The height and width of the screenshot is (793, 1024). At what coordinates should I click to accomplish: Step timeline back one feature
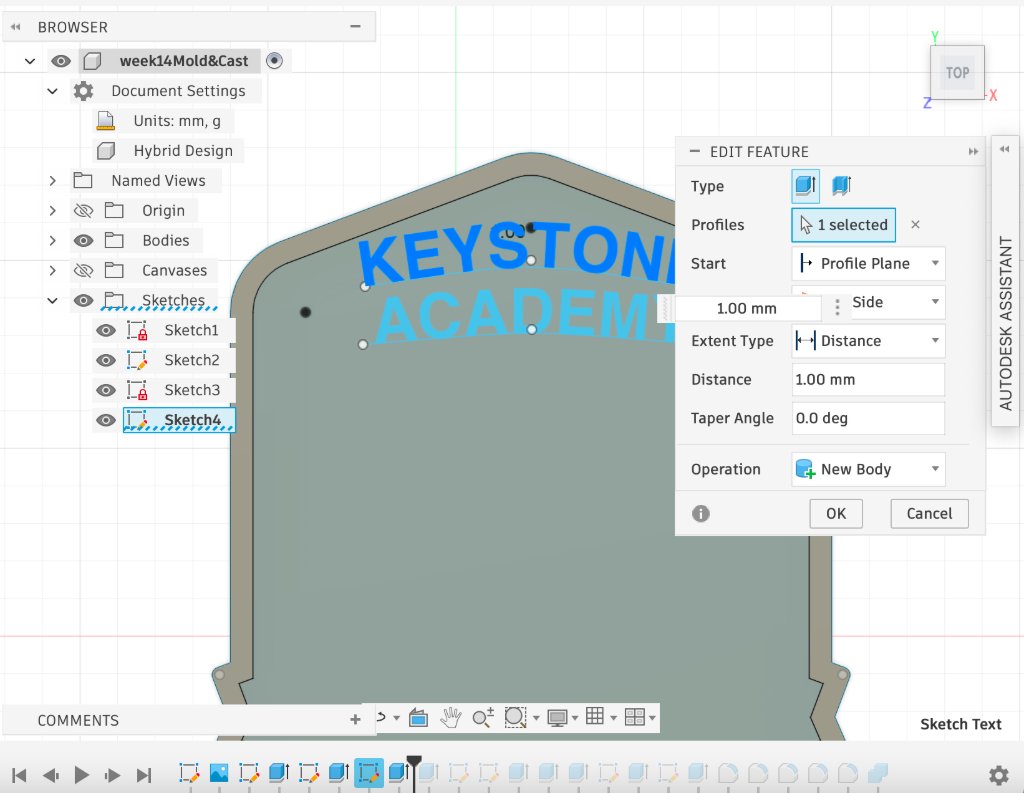50,775
